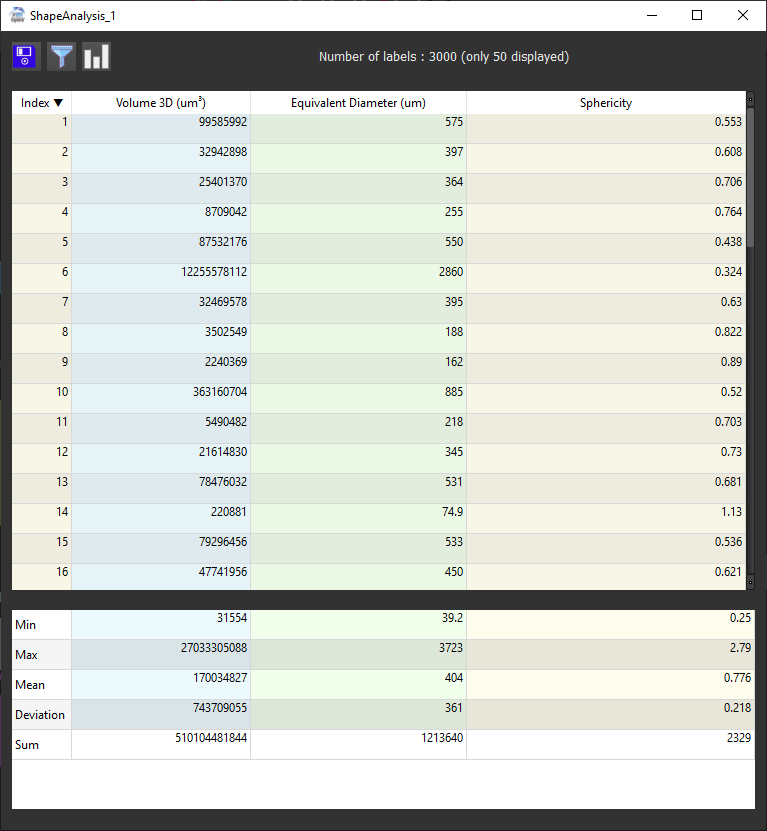The width and height of the screenshot is (767, 831).
Task: Select row index 10
Action: pyautogui.click(x=42, y=399)
